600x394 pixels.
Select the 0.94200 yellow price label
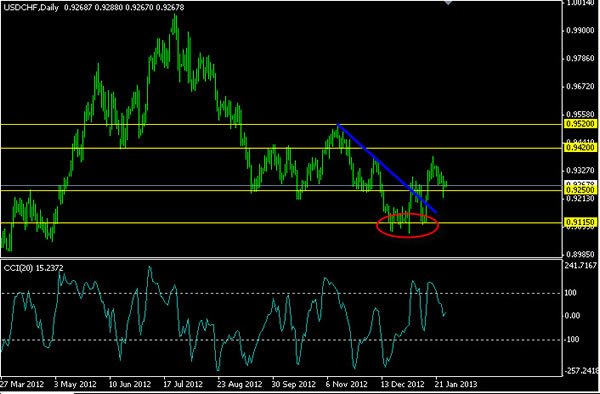point(580,147)
